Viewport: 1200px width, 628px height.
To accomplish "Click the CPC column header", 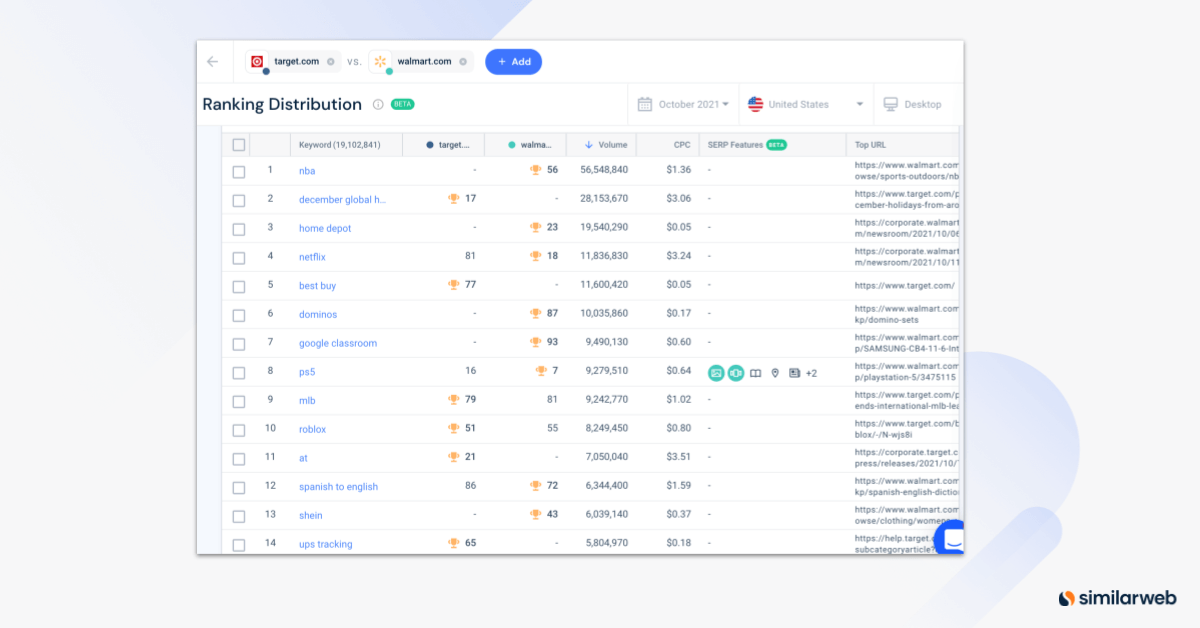I will 680,145.
